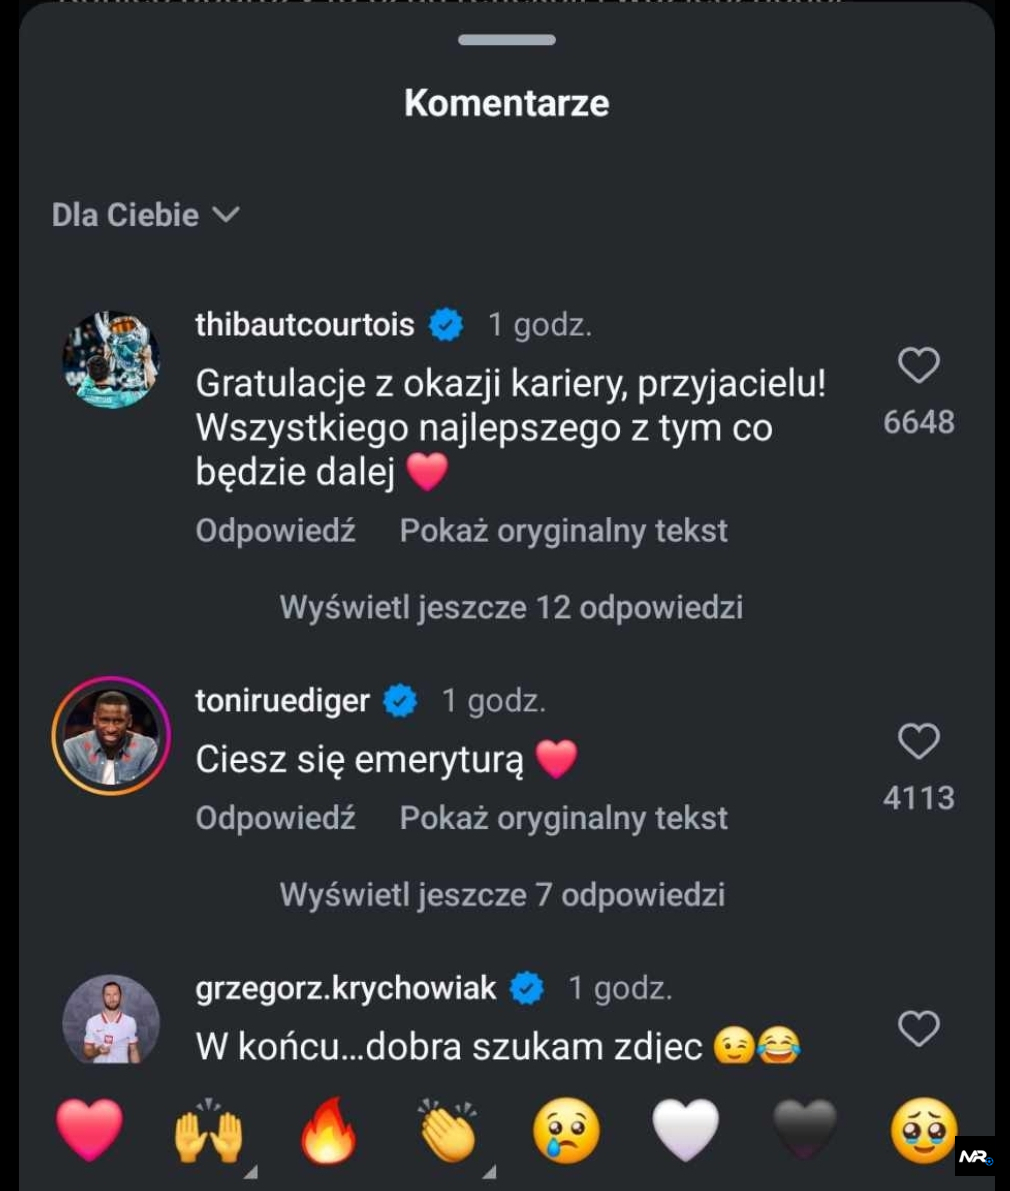Show original text of Courtois comment

point(563,530)
